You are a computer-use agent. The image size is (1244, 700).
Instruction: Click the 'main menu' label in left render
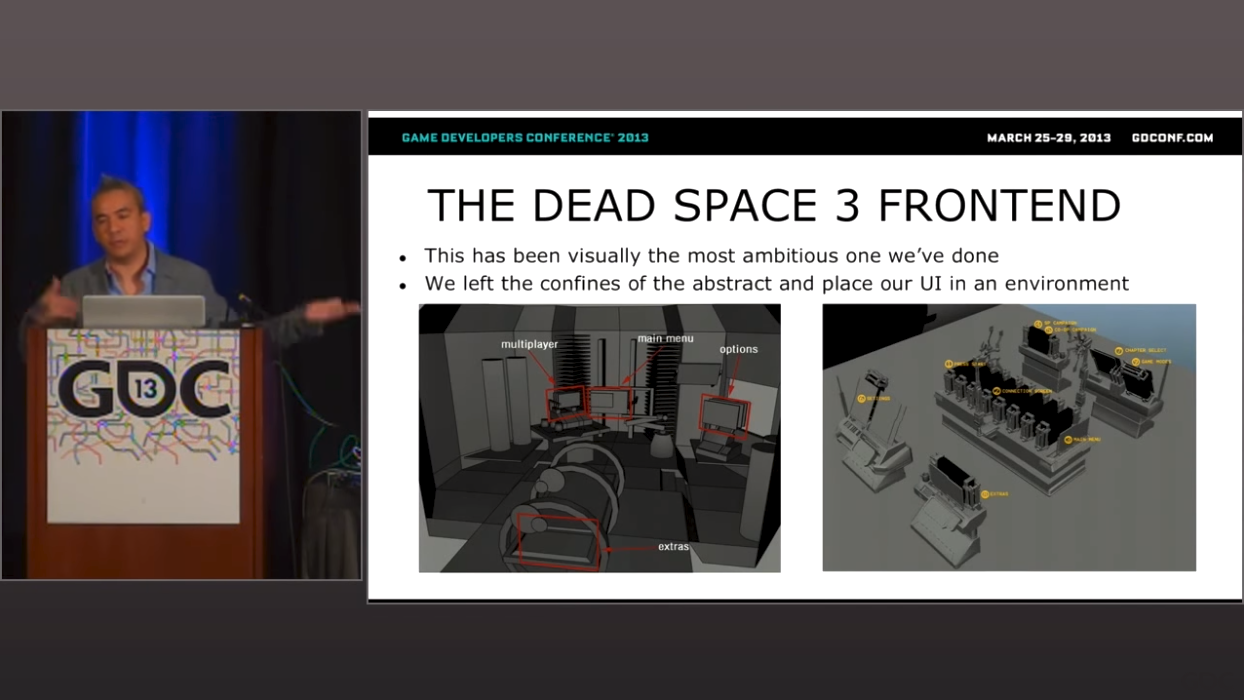665,339
